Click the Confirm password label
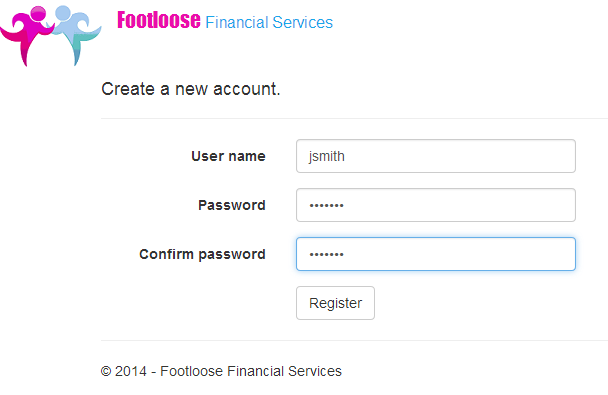608x395 pixels. [x=202, y=254]
